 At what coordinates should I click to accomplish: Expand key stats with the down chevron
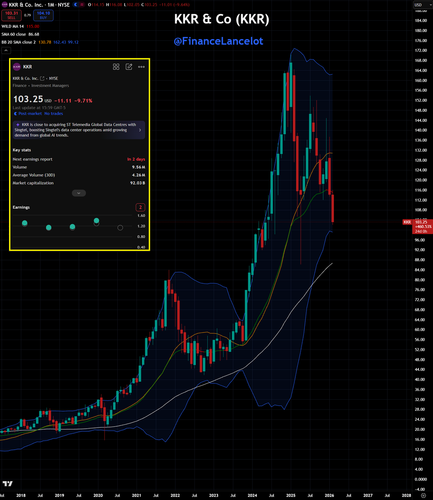pyautogui.click(x=79, y=193)
